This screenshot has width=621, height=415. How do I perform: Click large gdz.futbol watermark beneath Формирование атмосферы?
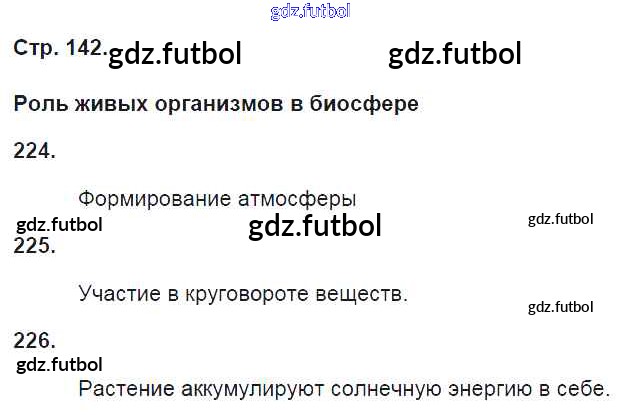click(314, 226)
